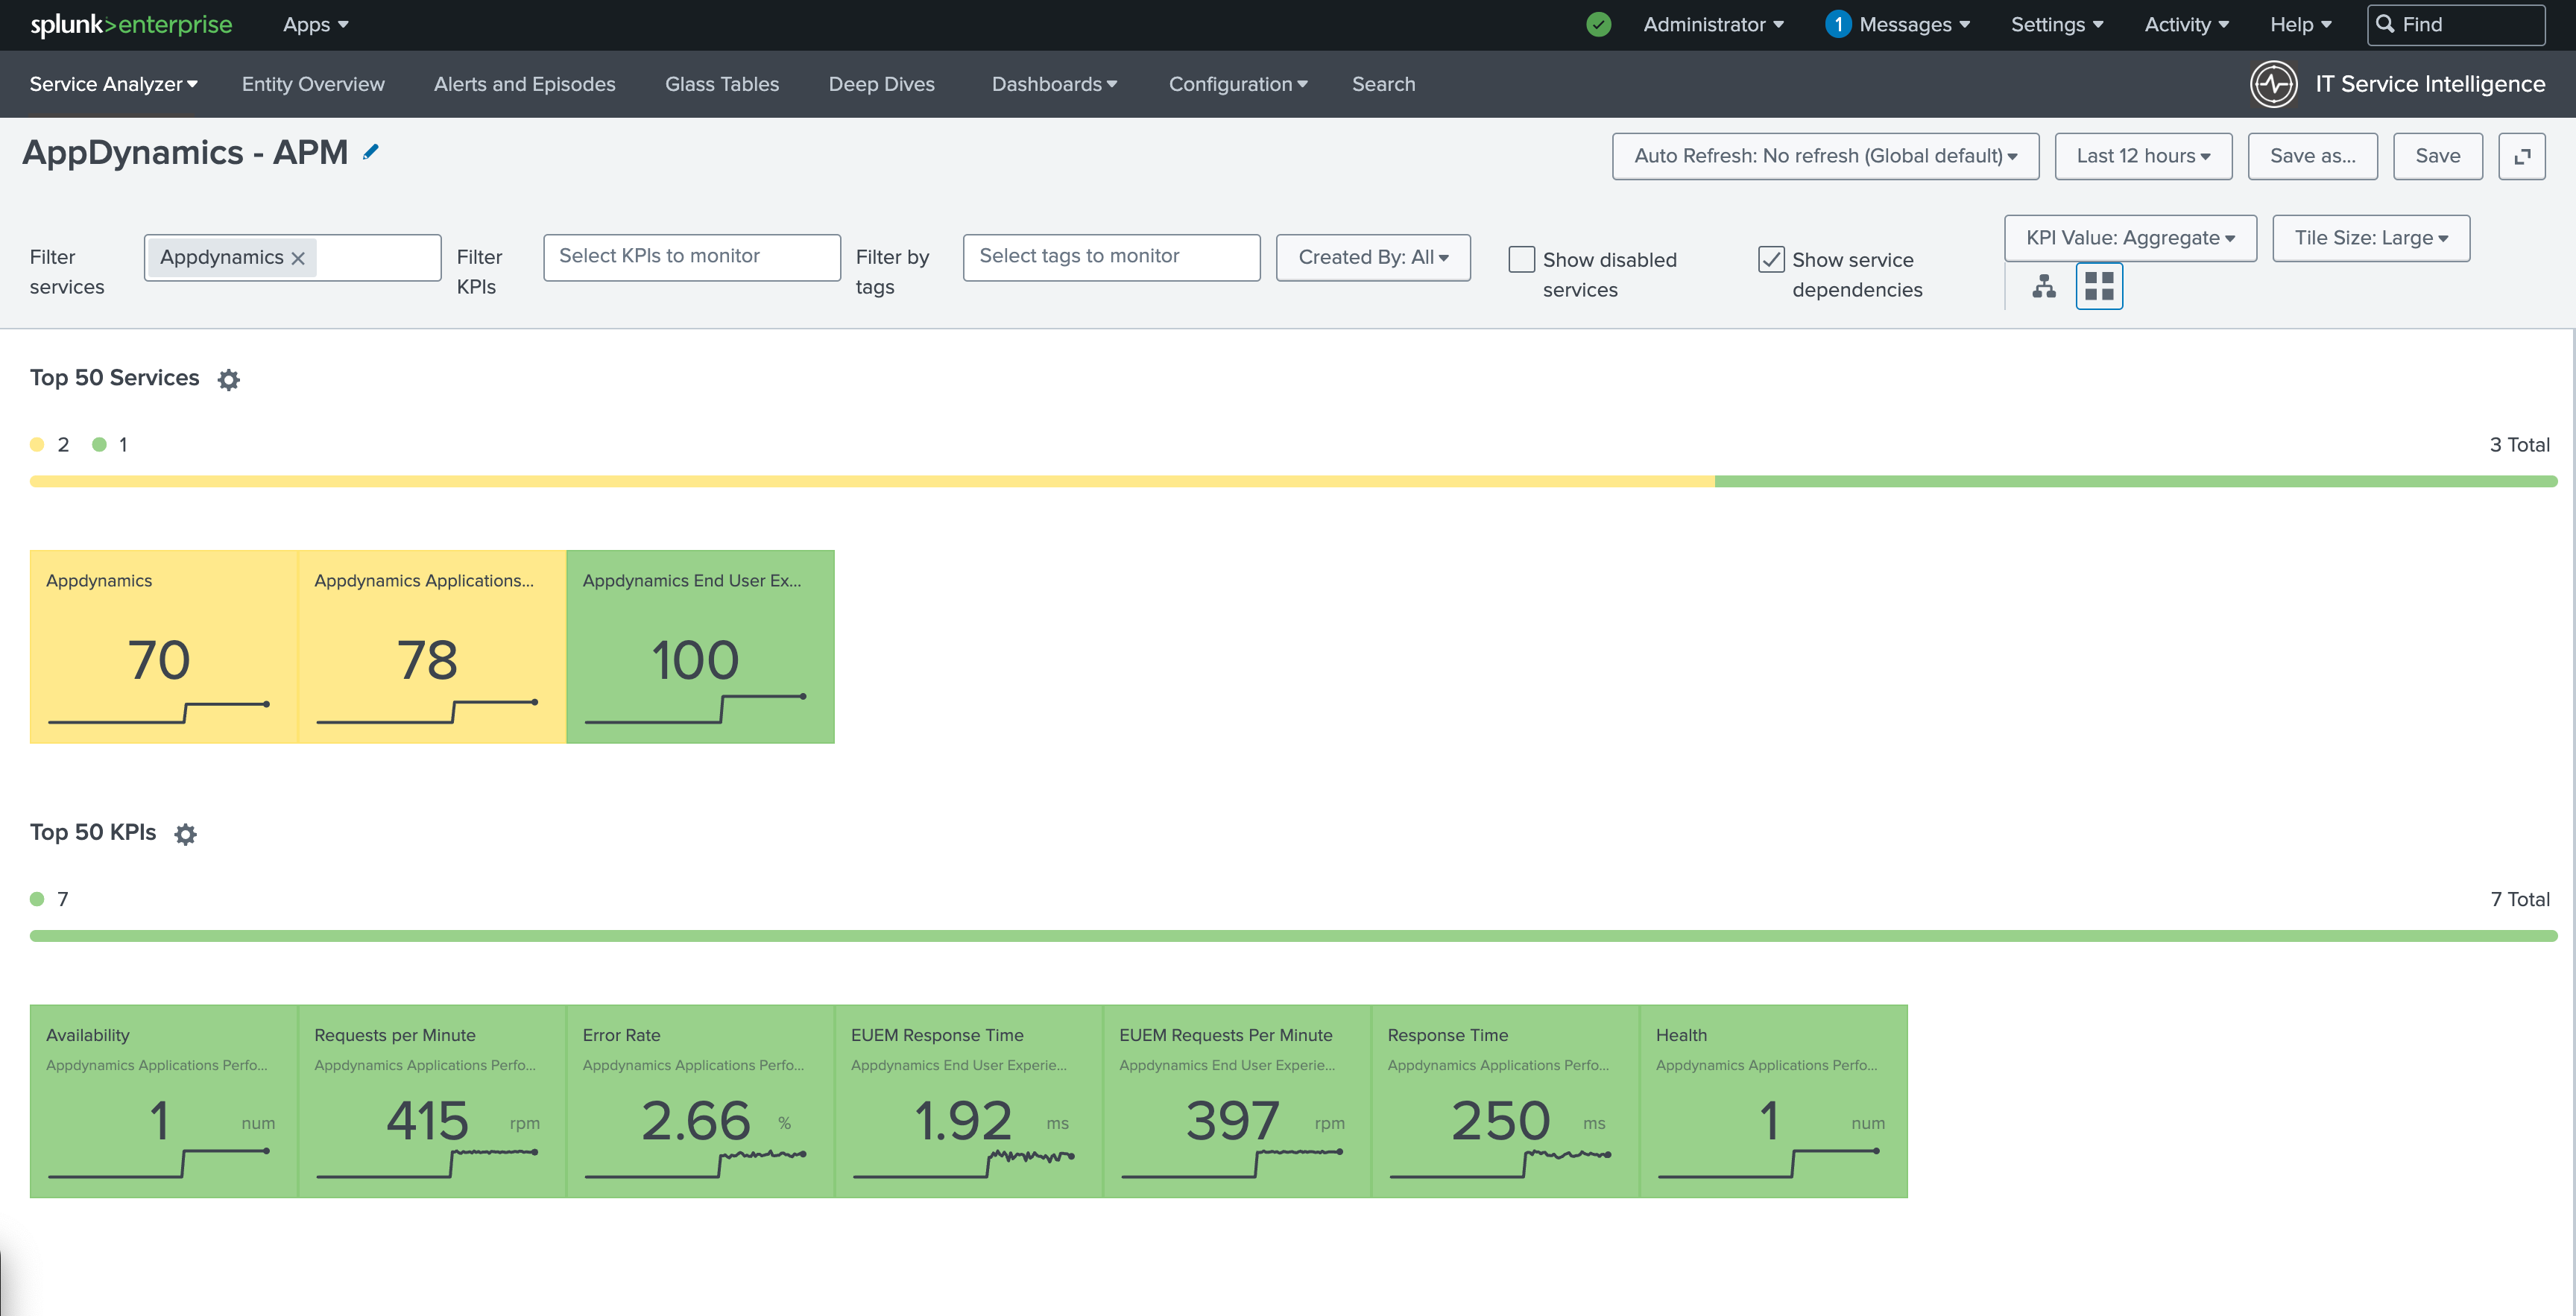This screenshot has width=2576, height=1316.
Task: Click the Find search magnifier icon
Action: click(x=2385, y=24)
